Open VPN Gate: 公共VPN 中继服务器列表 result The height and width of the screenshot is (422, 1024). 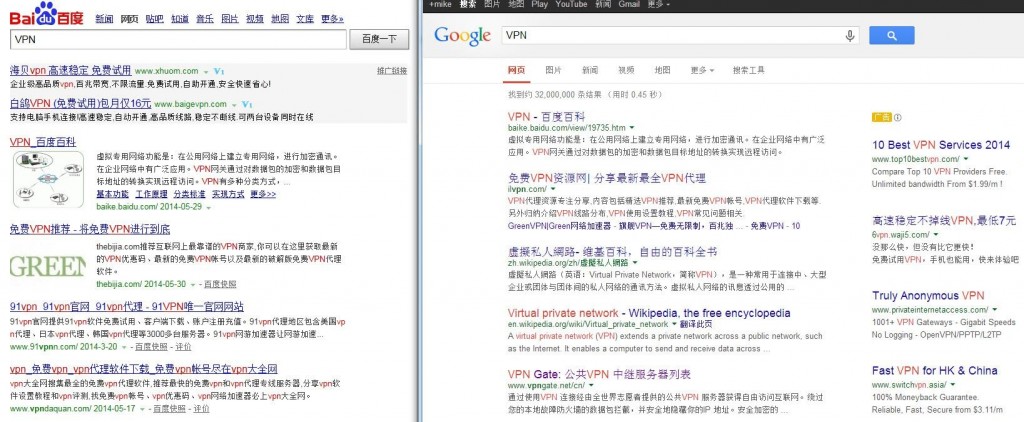599,374
